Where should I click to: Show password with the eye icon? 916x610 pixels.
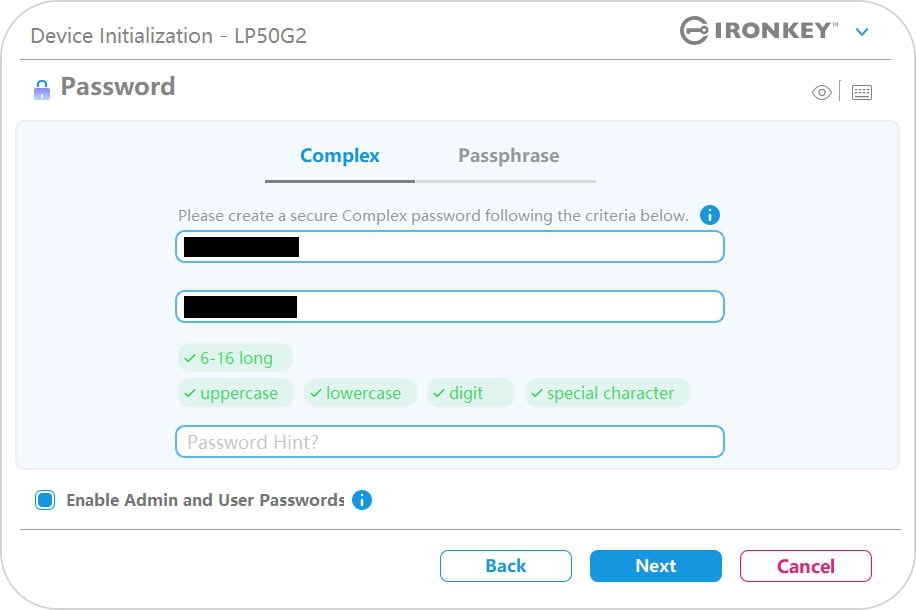tap(822, 93)
